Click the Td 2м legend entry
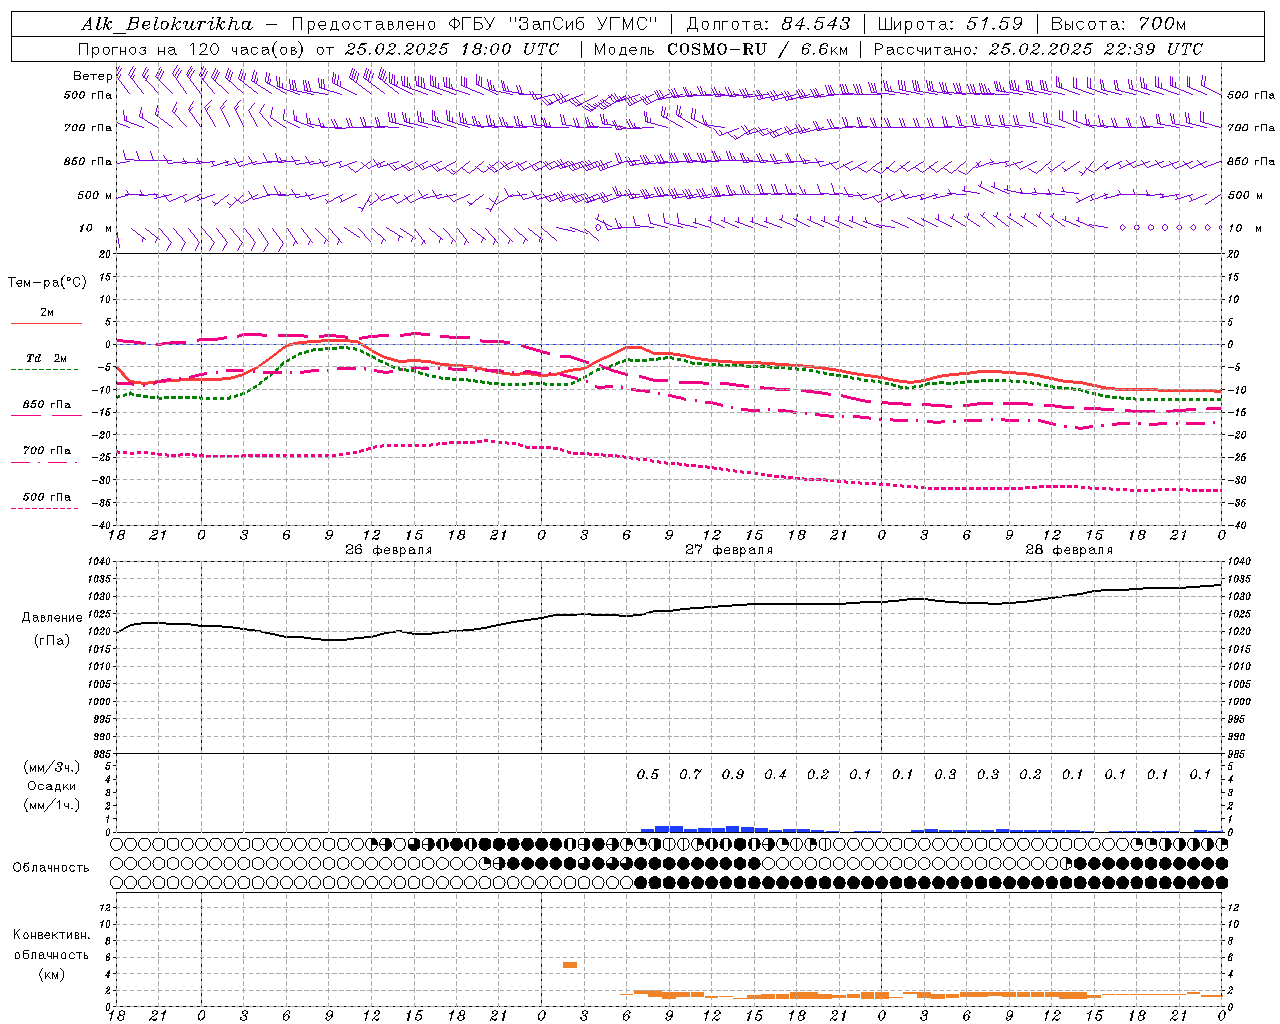 pos(46,358)
